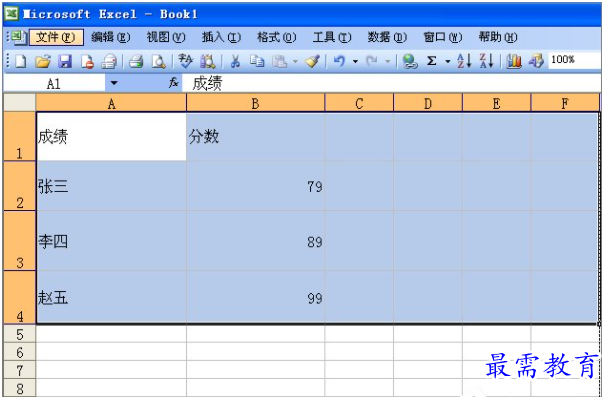Click the insert function fx button
This screenshot has width=607, height=397.
173,82
